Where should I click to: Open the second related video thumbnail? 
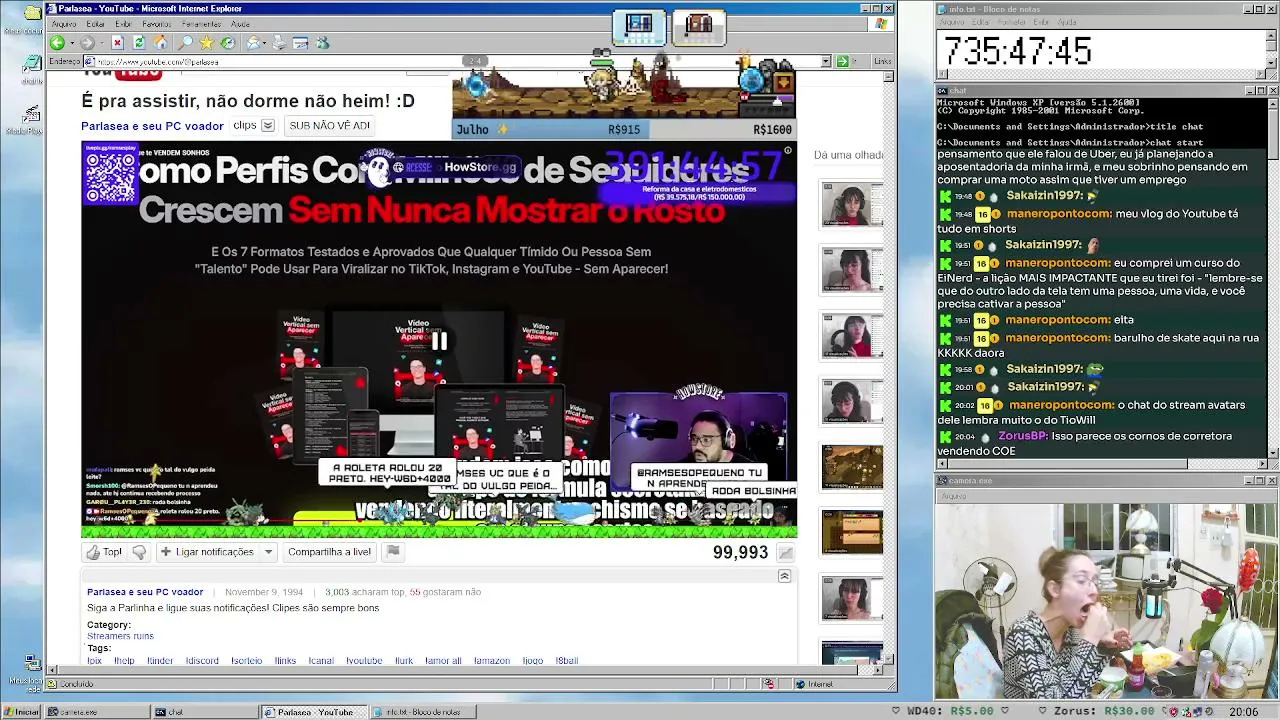852,271
